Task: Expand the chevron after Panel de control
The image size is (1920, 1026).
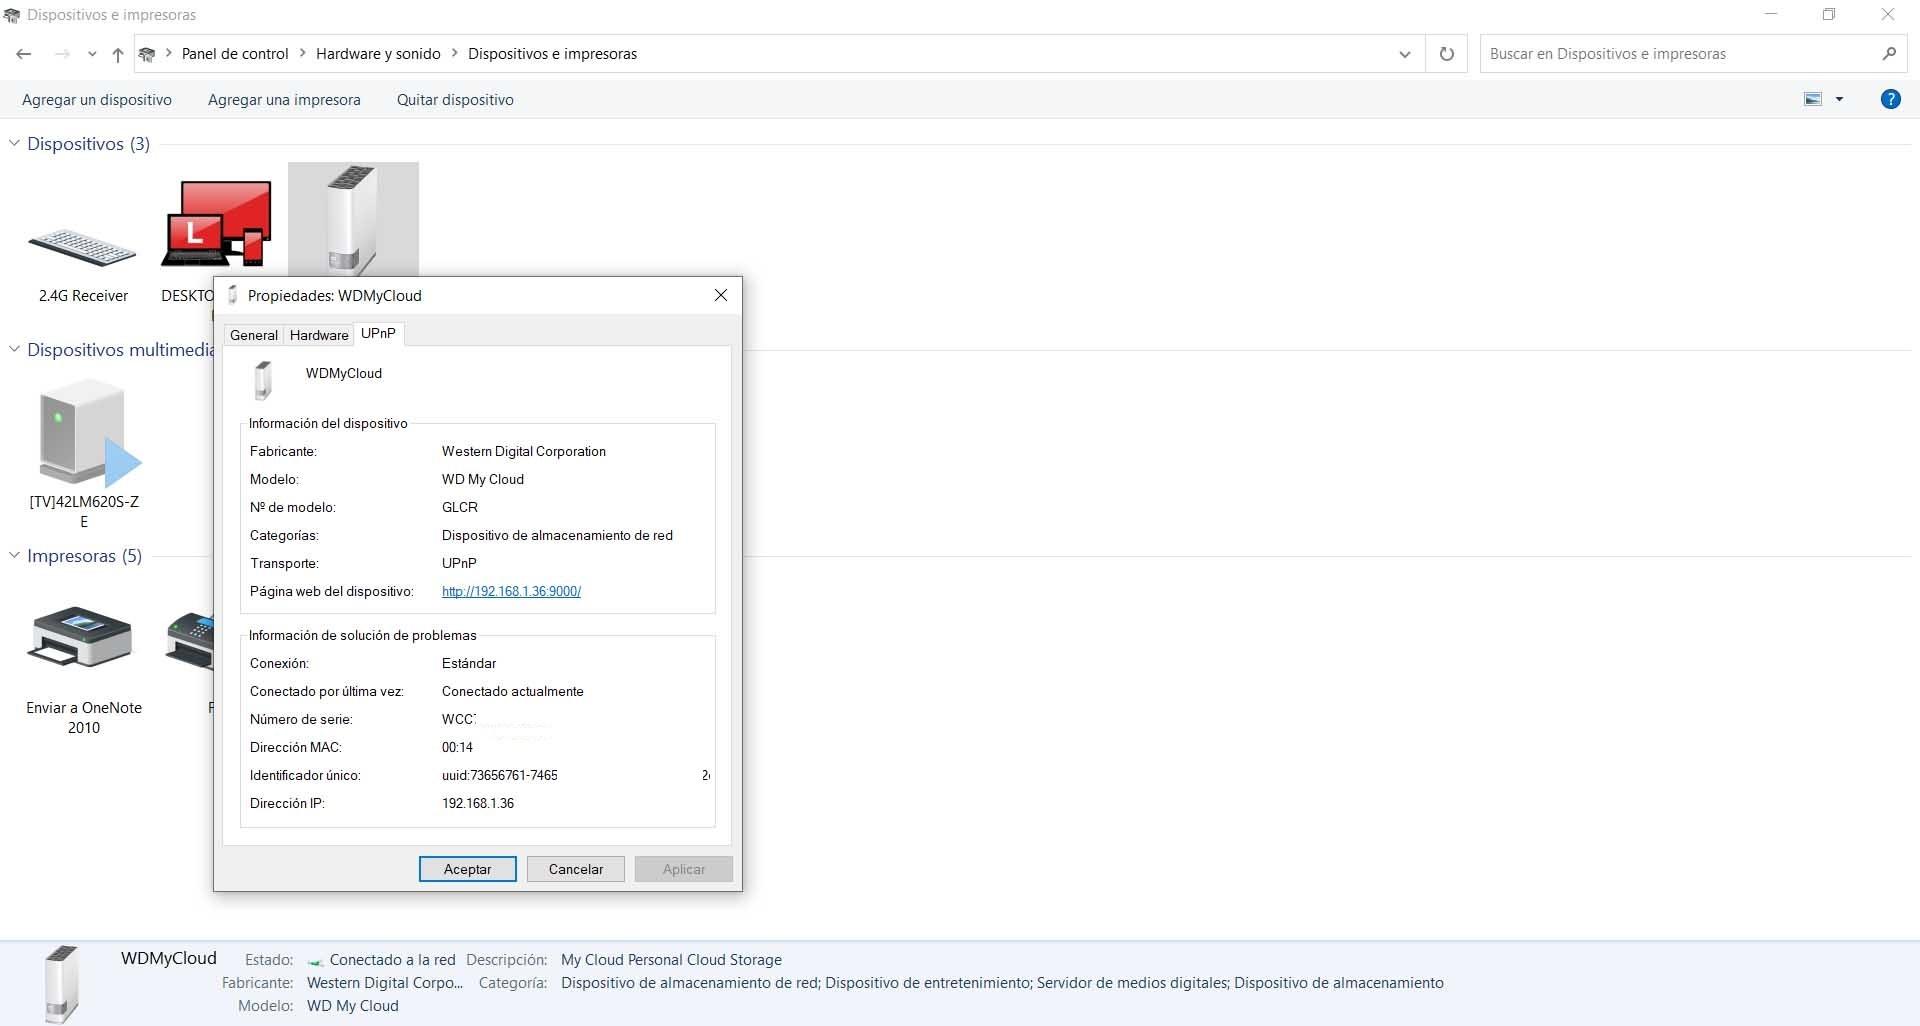Action: coord(302,54)
